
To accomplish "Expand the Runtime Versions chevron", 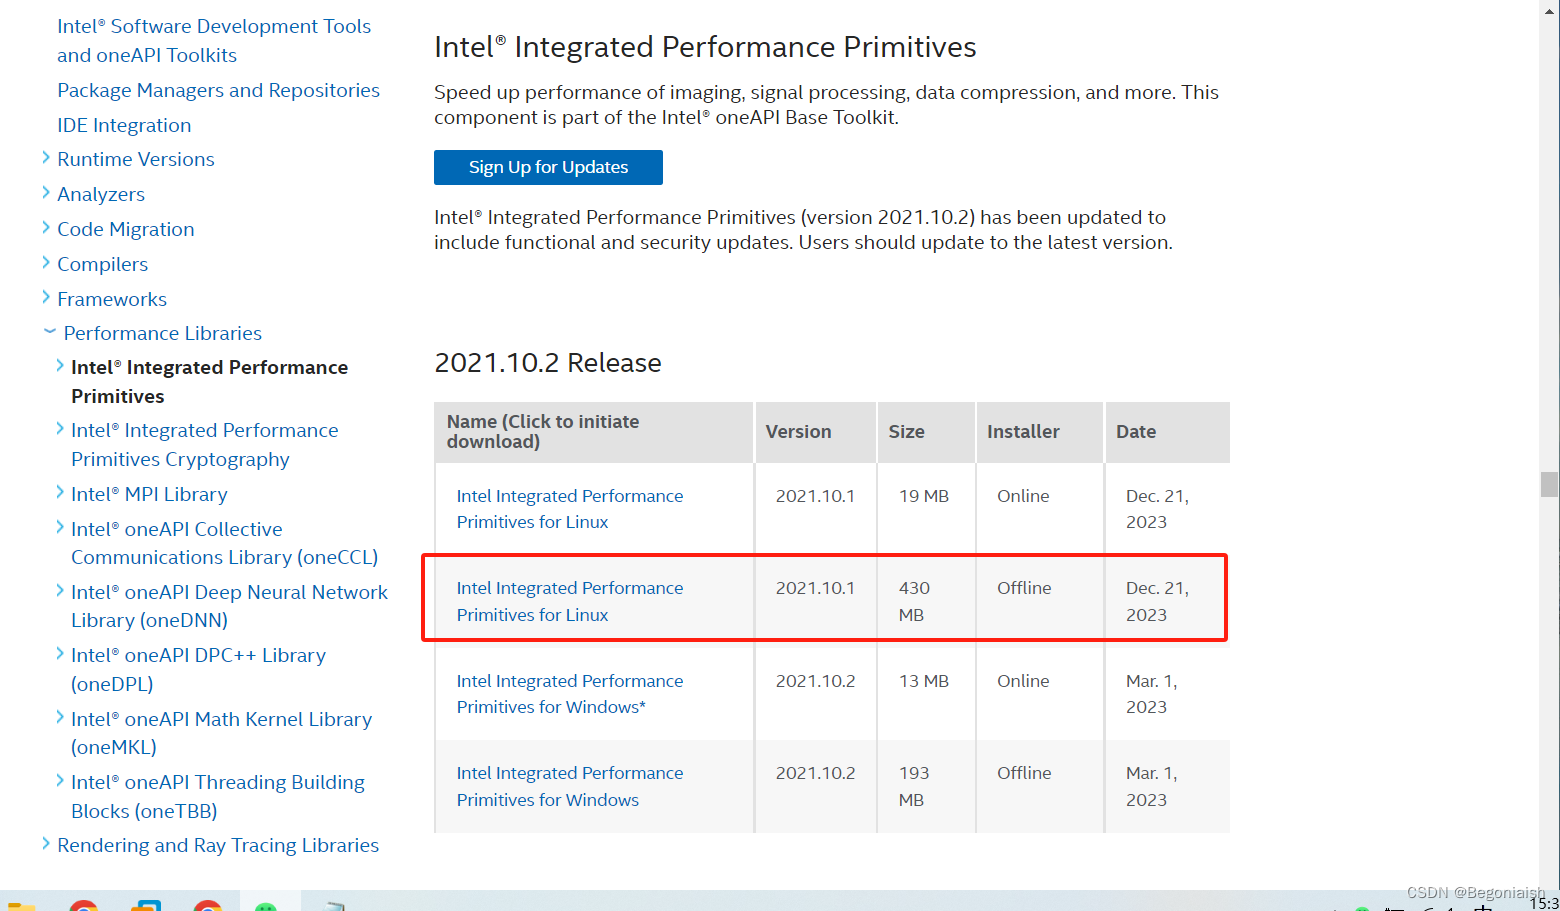I will (x=46, y=158).
